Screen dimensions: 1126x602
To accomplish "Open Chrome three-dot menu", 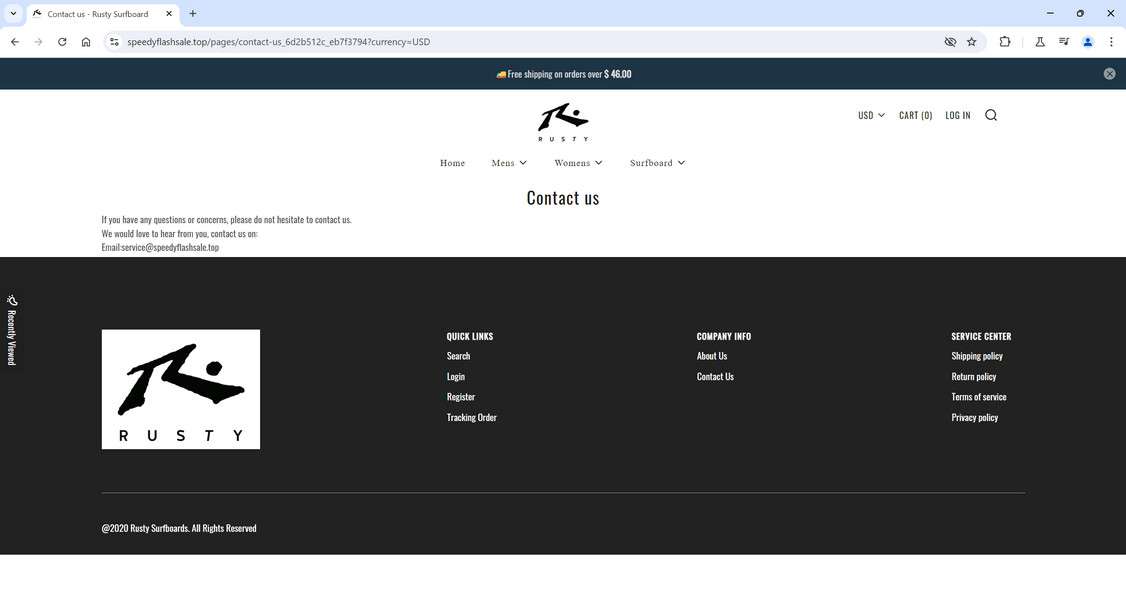I will point(1111,42).
